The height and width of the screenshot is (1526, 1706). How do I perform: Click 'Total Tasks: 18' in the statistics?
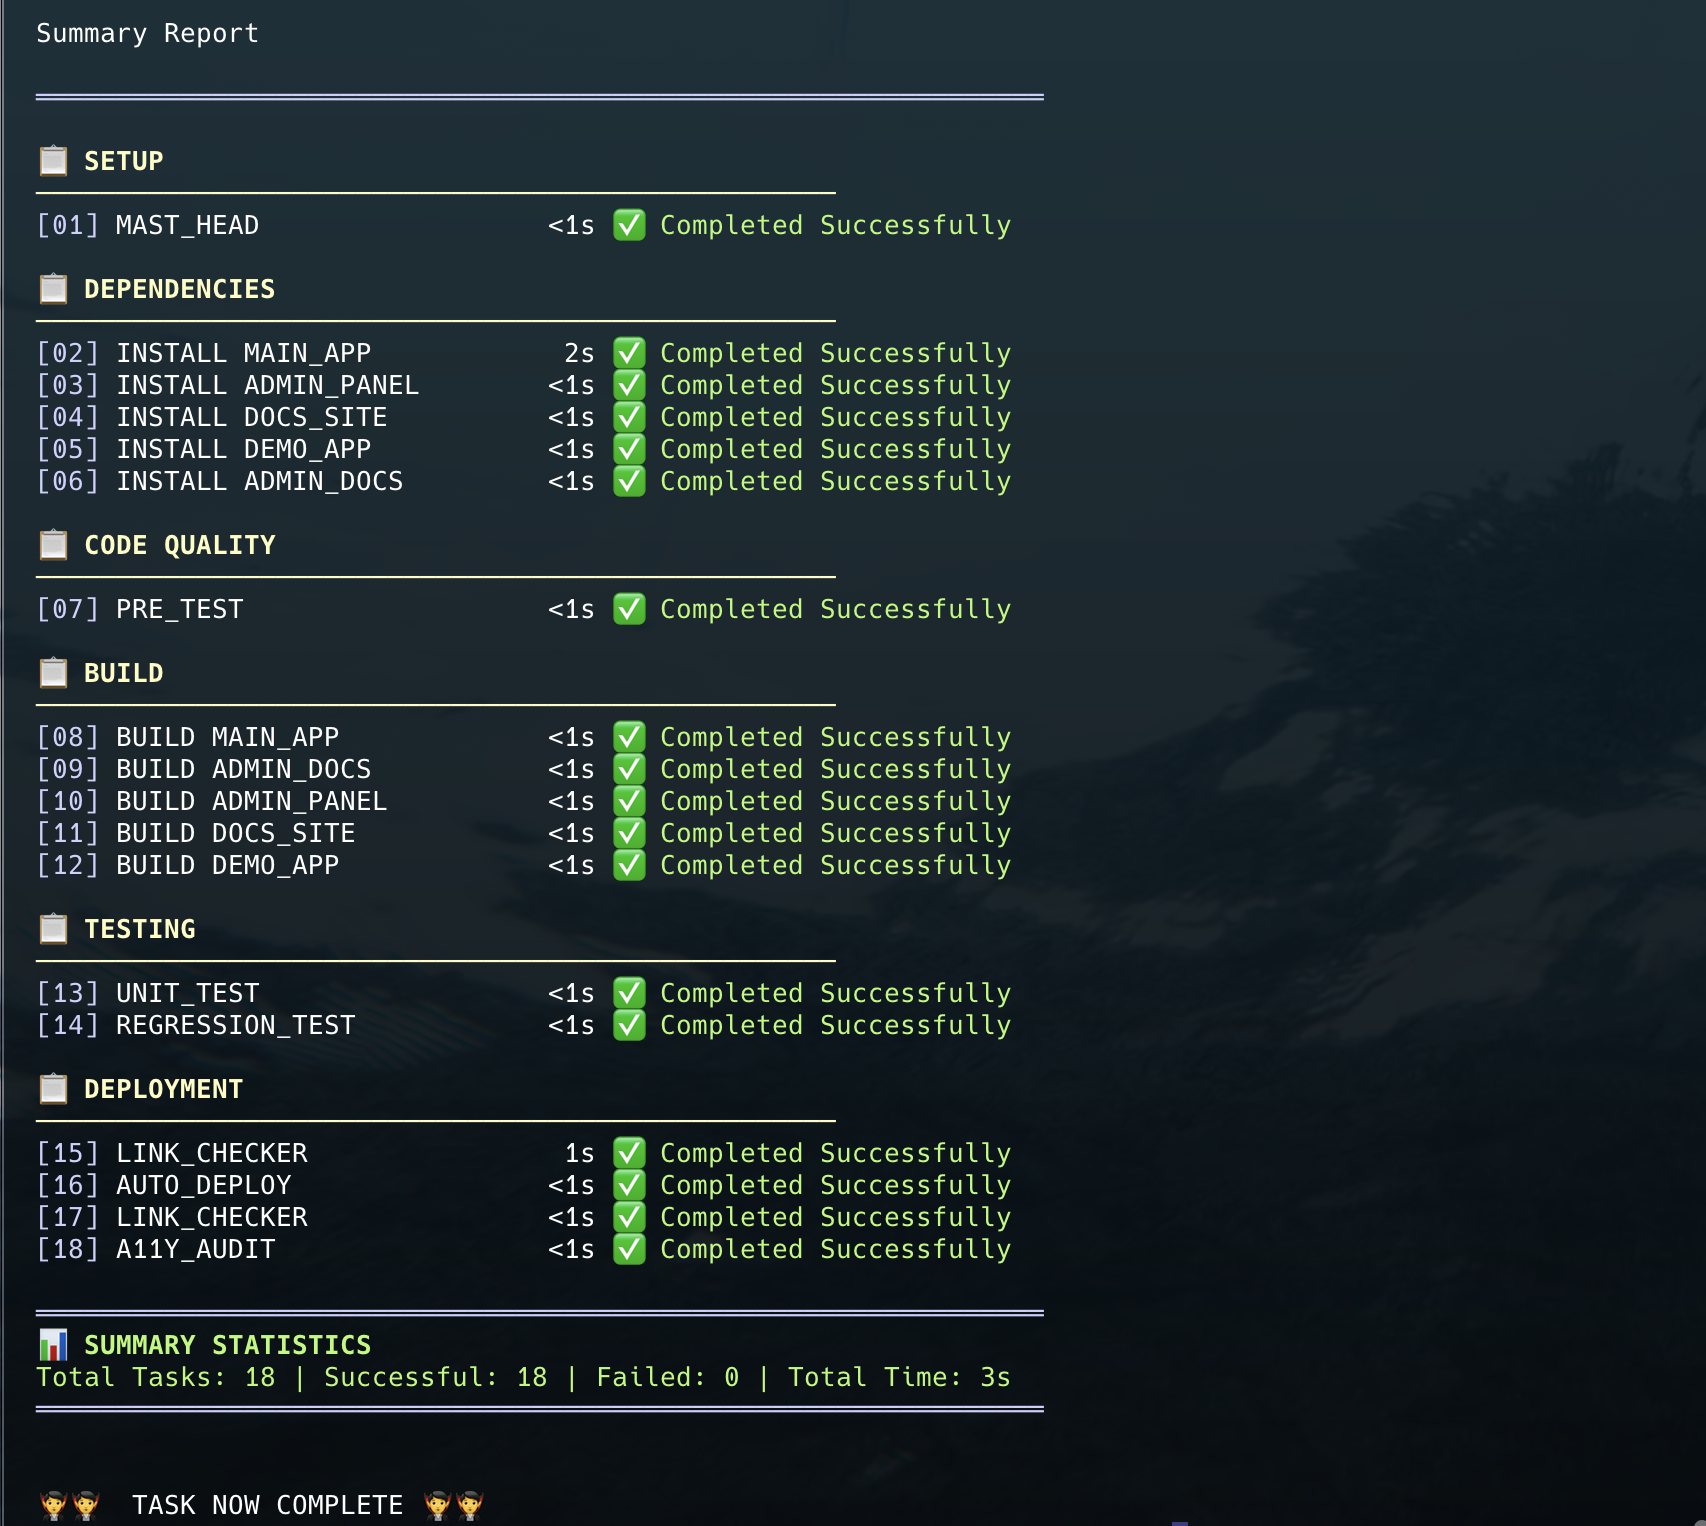[x=156, y=1377]
